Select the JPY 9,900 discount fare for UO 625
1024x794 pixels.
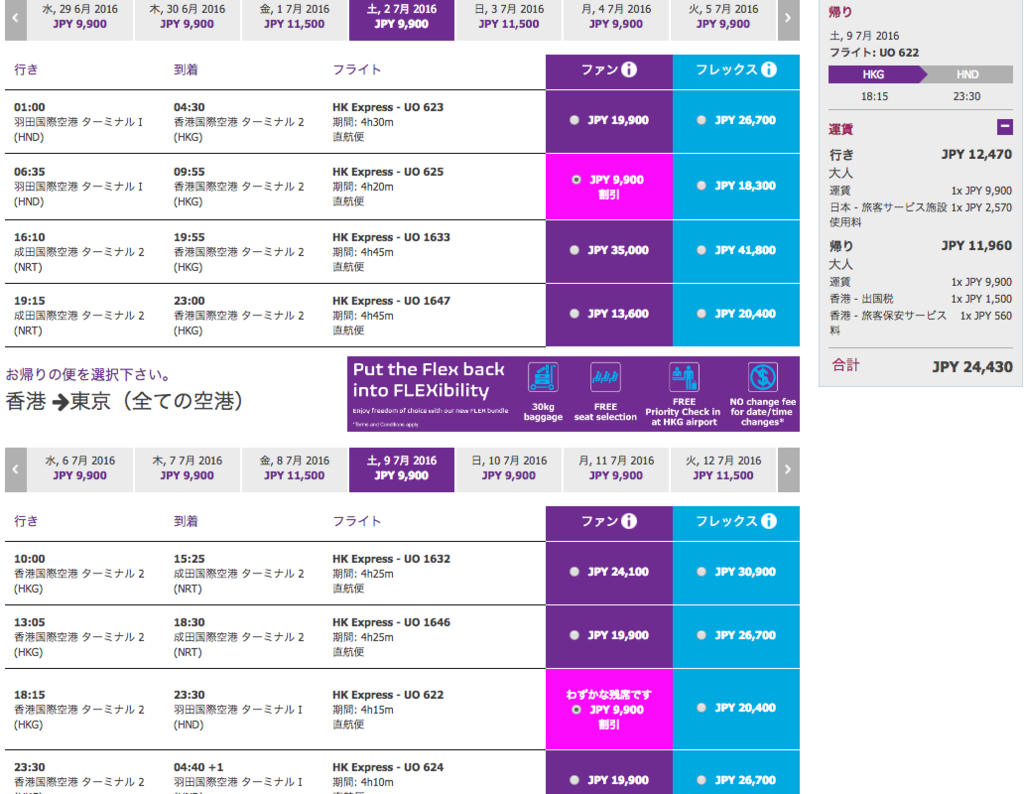point(576,180)
